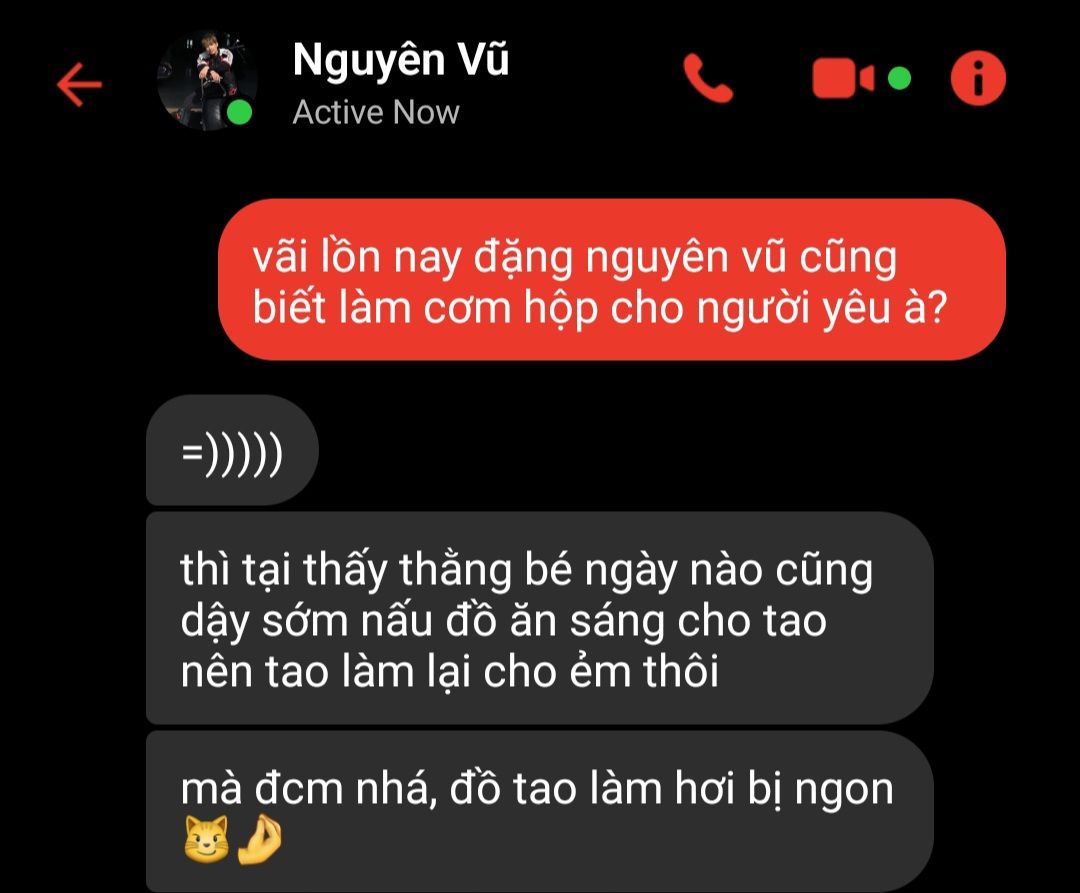Screen dimensions: 1080x893
Task: Open Nguyên Vũ's profile picture
Action: [x=207, y=80]
